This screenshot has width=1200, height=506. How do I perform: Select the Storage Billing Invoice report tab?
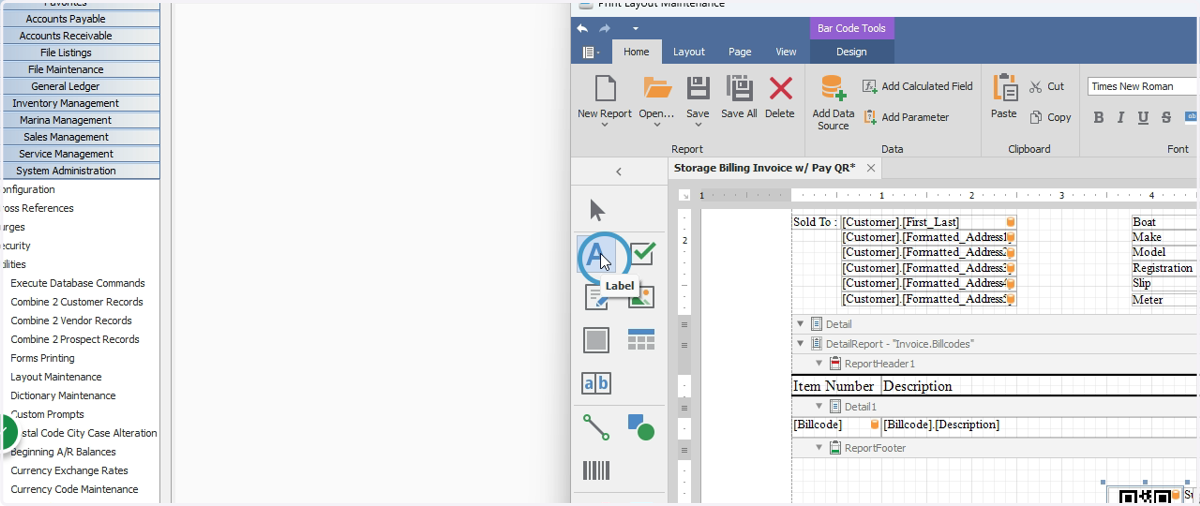pyautogui.click(x=764, y=168)
